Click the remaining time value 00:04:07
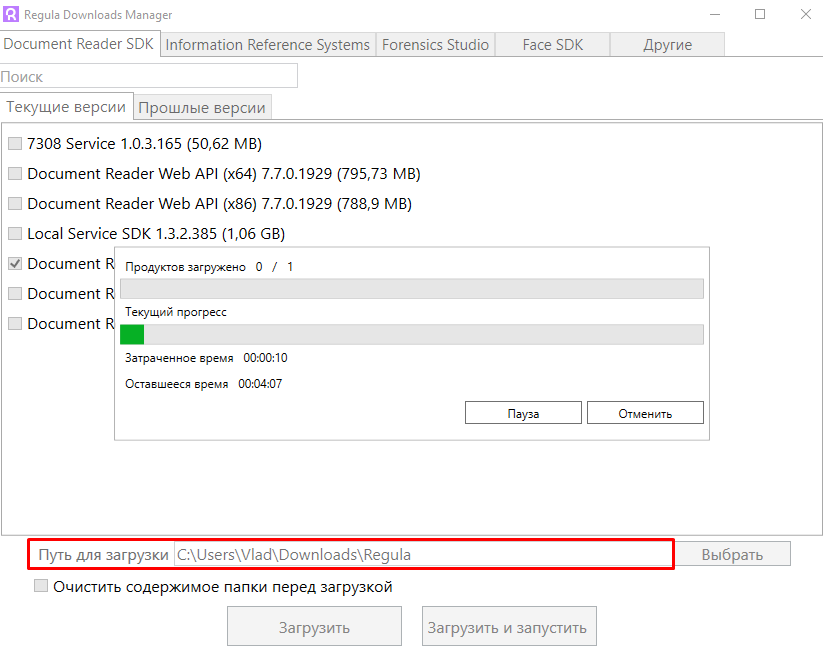Image resolution: width=823 pixels, height=653 pixels. tap(260, 384)
